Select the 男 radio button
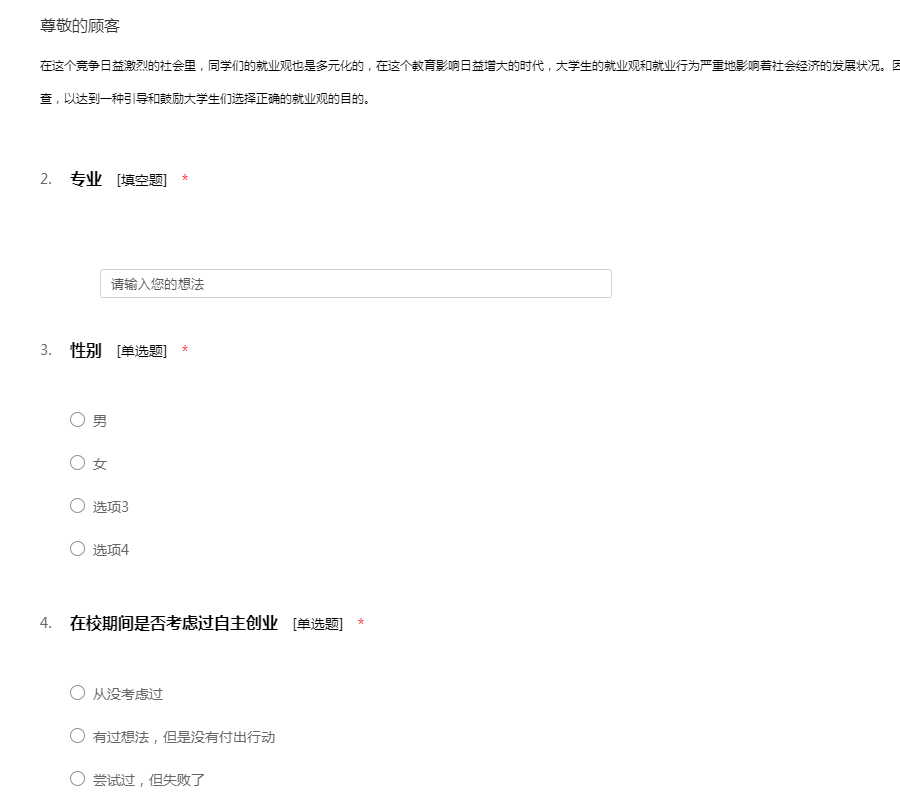The image size is (900, 800). tap(77, 420)
